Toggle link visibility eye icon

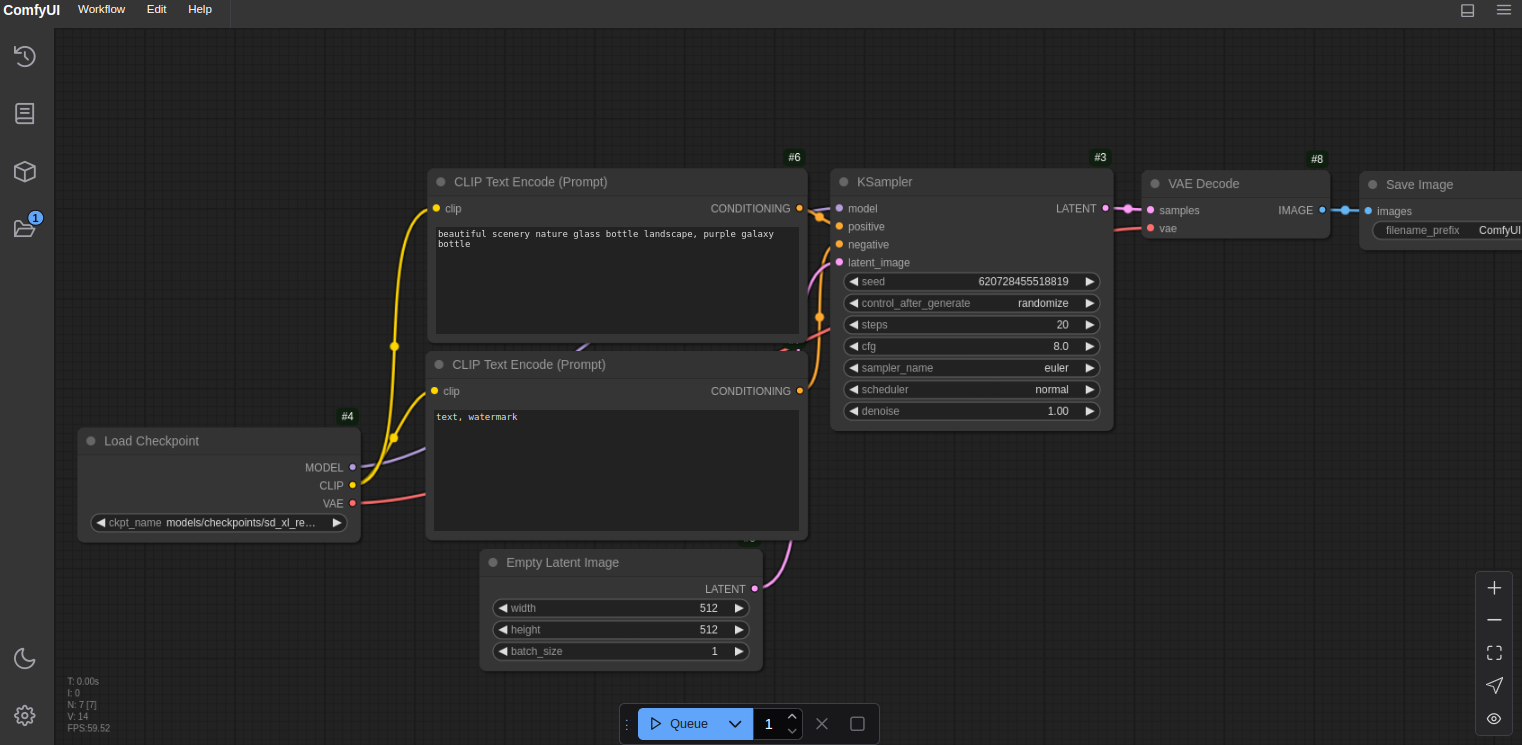point(1494,718)
